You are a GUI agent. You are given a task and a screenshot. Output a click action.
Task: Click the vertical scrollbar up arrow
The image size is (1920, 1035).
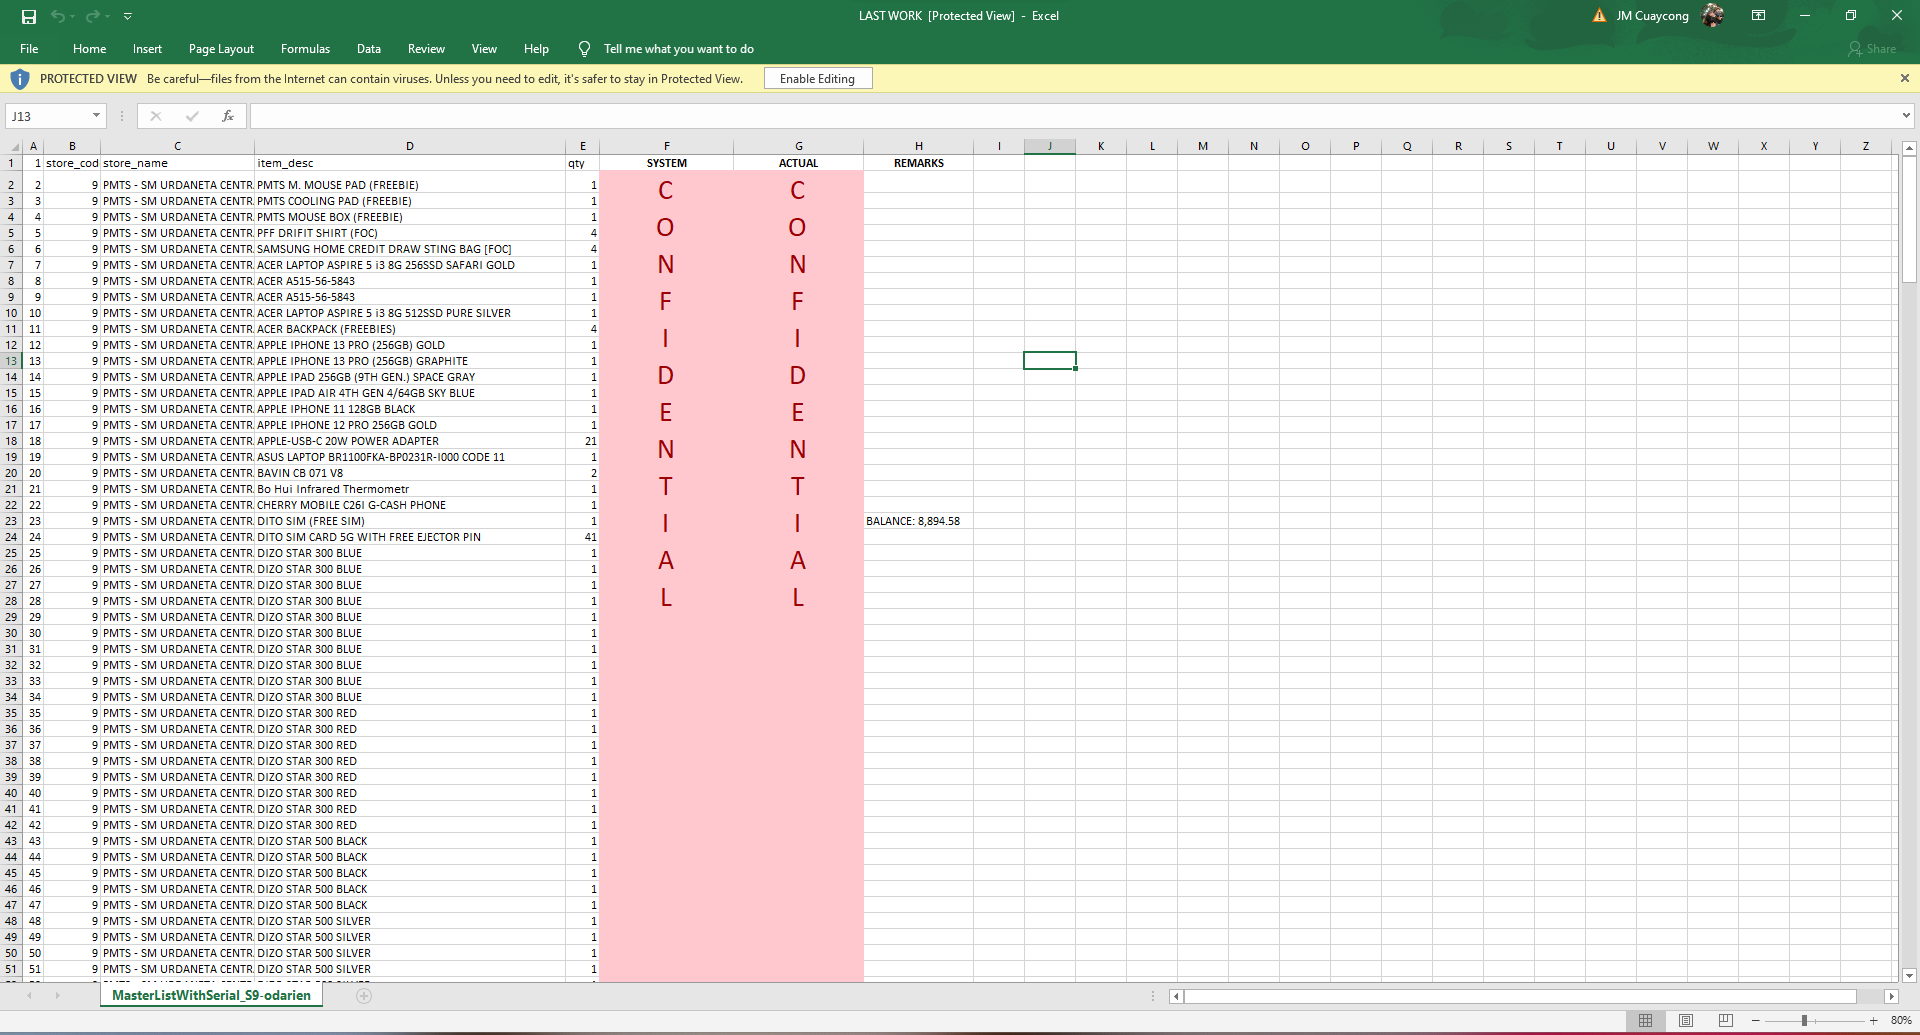coord(1909,147)
